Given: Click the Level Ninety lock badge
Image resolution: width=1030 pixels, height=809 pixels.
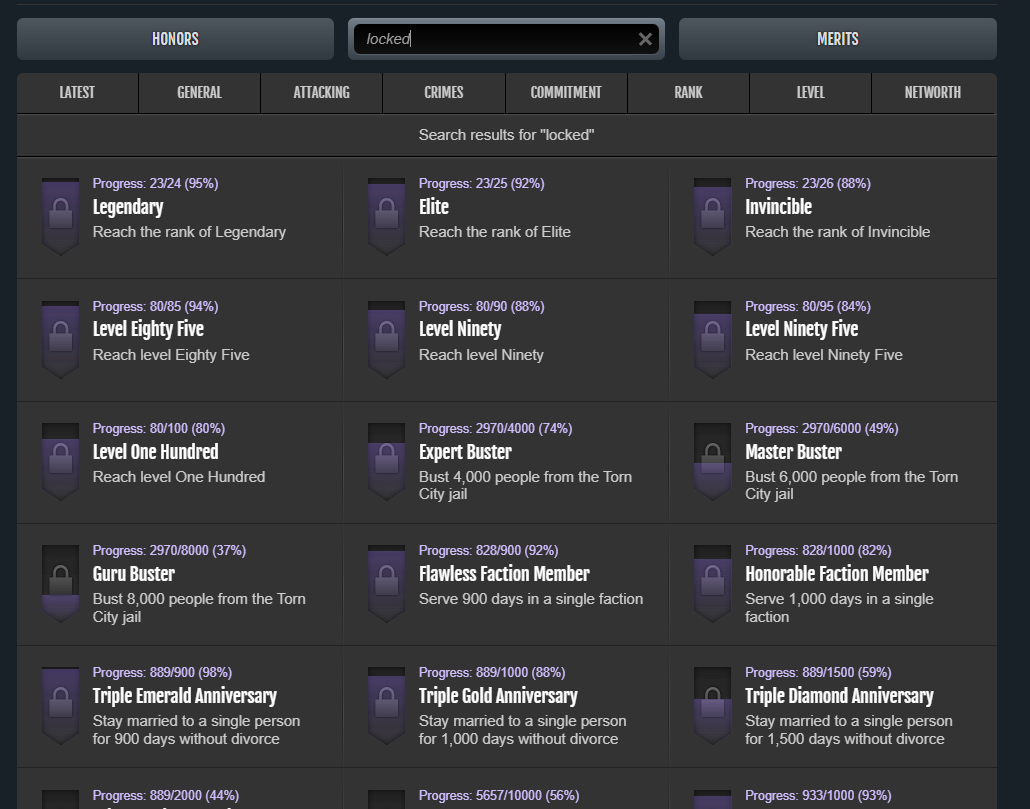Looking at the screenshot, I should pyautogui.click(x=386, y=339).
